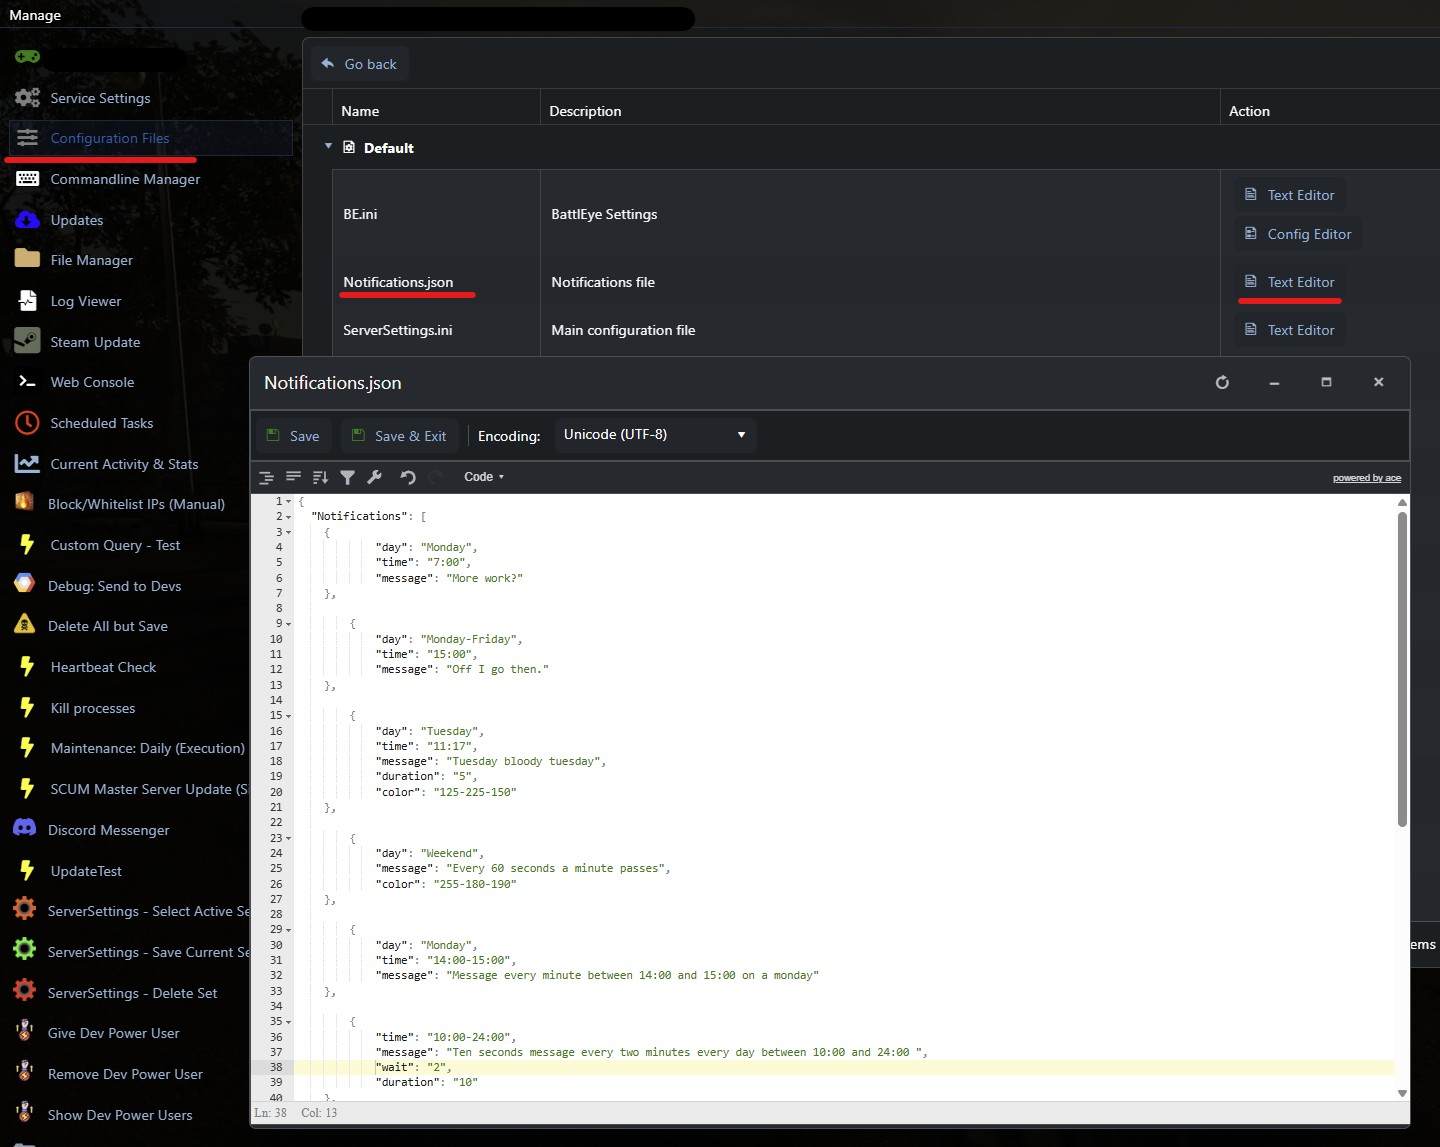The height and width of the screenshot is (1147, 1440).
Task: Open Service Settings in the sidebar
Action: click(100, 98)
